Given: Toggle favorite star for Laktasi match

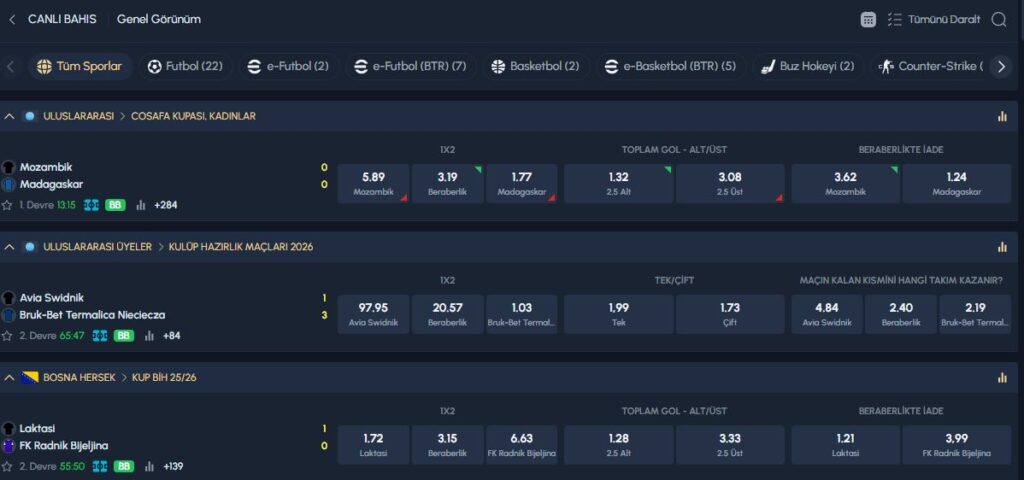Looking at the screenshot, I should click(8, 466).
